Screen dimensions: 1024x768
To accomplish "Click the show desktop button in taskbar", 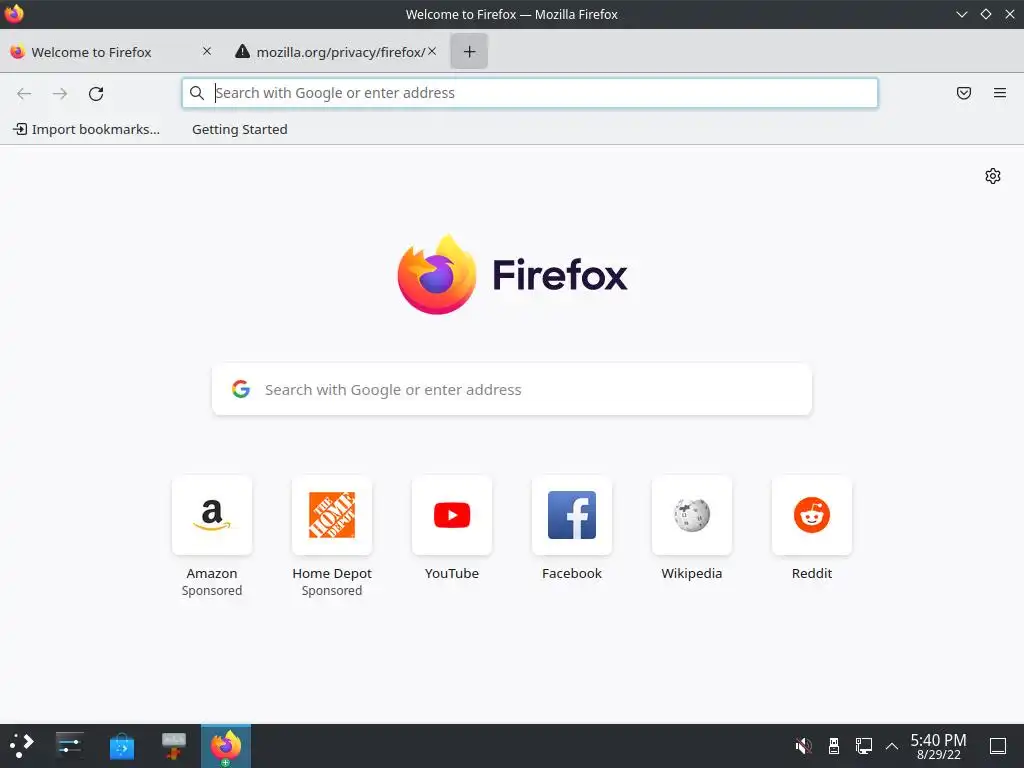I will pos(998,746).
